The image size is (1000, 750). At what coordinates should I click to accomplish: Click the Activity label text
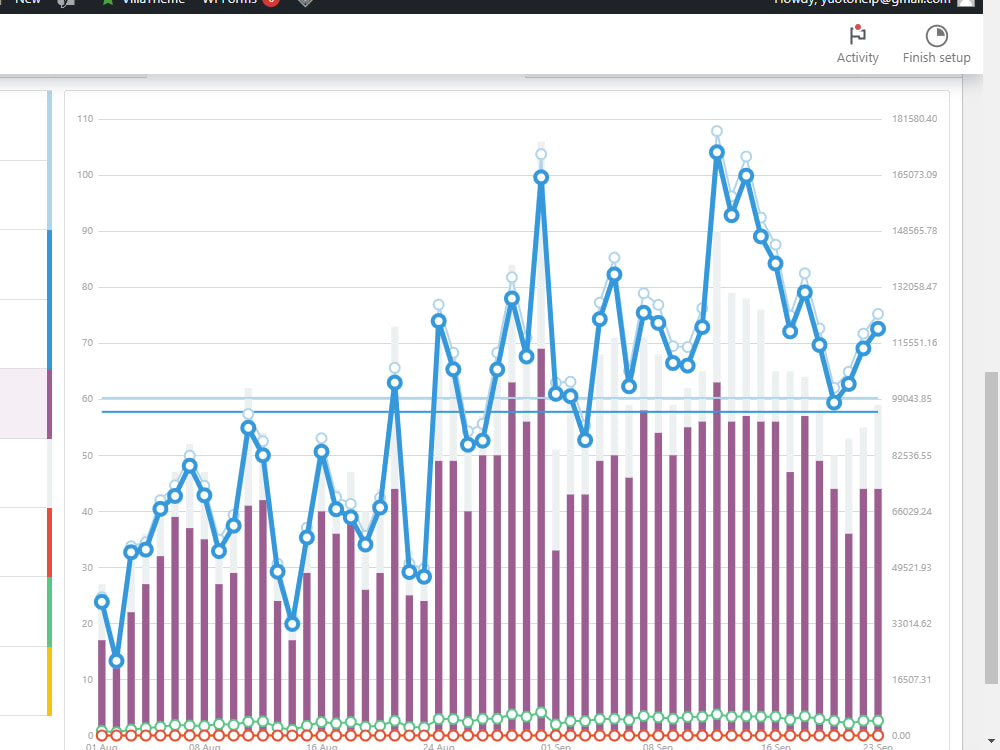pos(857,57)
